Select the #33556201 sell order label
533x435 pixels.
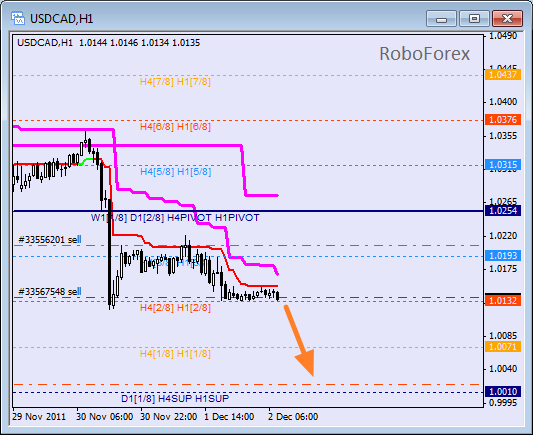coord(50,240)
